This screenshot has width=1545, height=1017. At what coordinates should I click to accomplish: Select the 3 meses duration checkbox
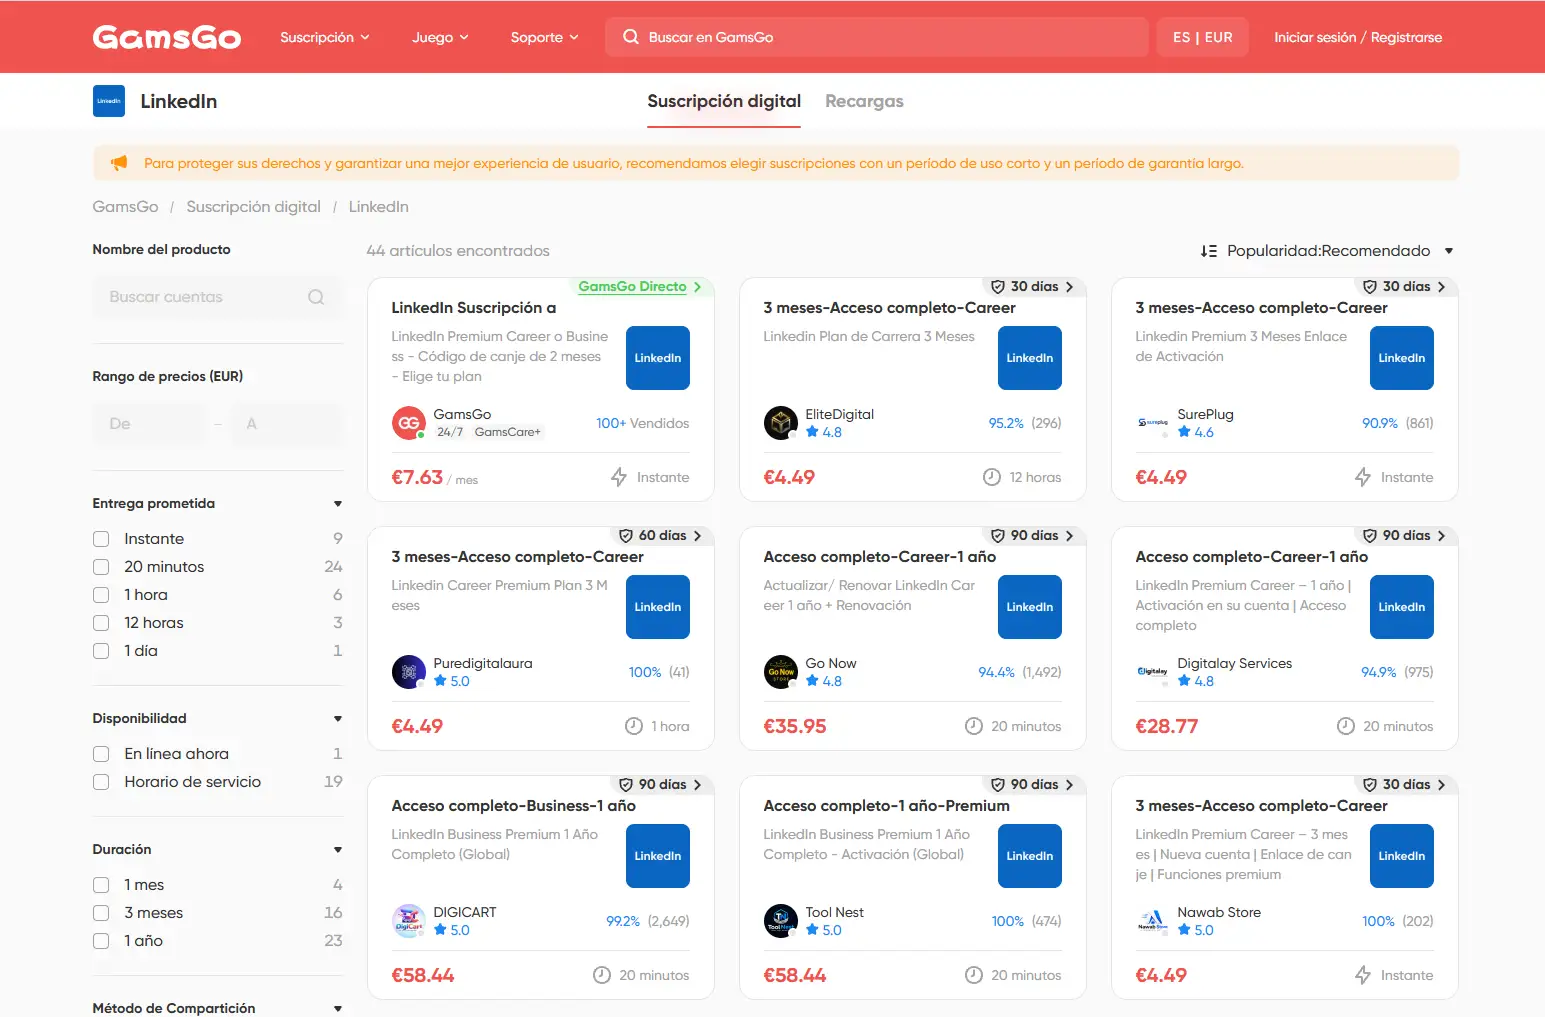tap(101, 913)
